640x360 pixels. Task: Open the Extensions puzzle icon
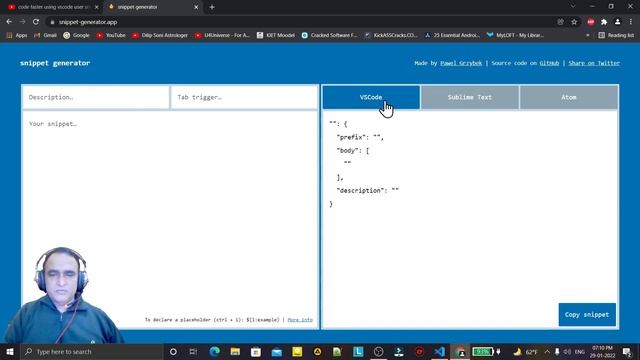[604, 22]
